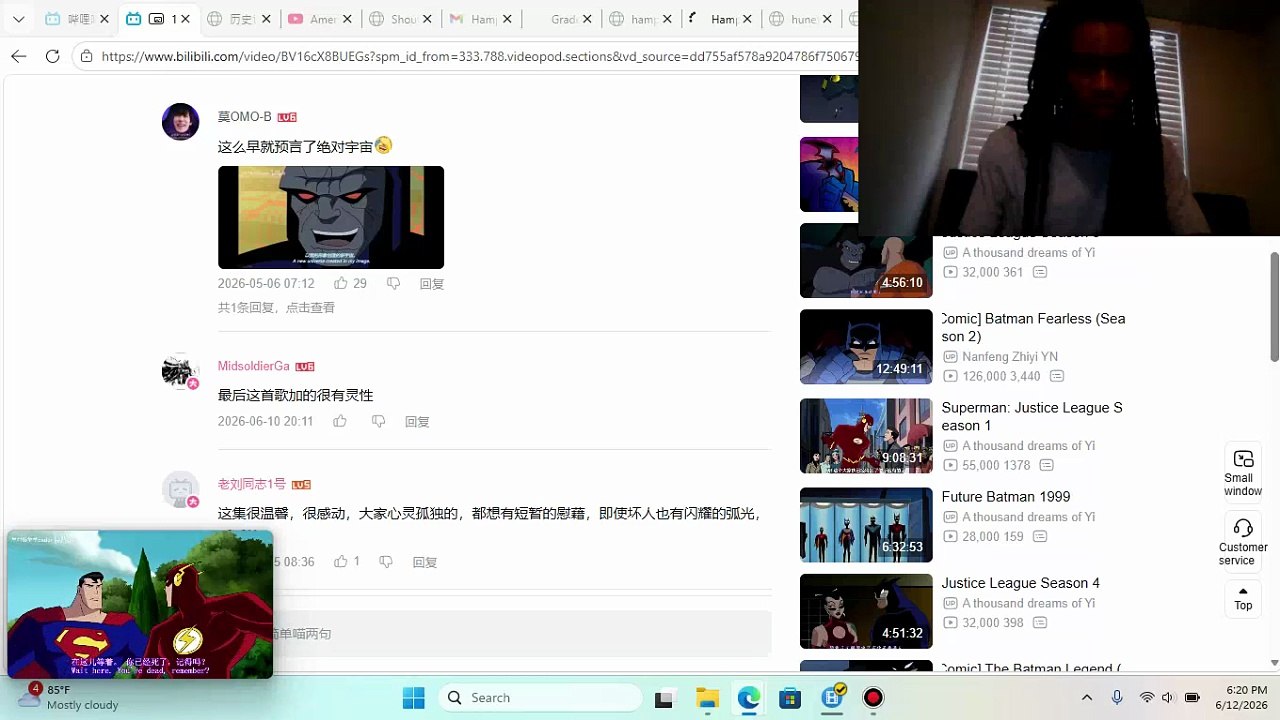Reload the bilibili page
The image size is (1280, 720).
53,56
